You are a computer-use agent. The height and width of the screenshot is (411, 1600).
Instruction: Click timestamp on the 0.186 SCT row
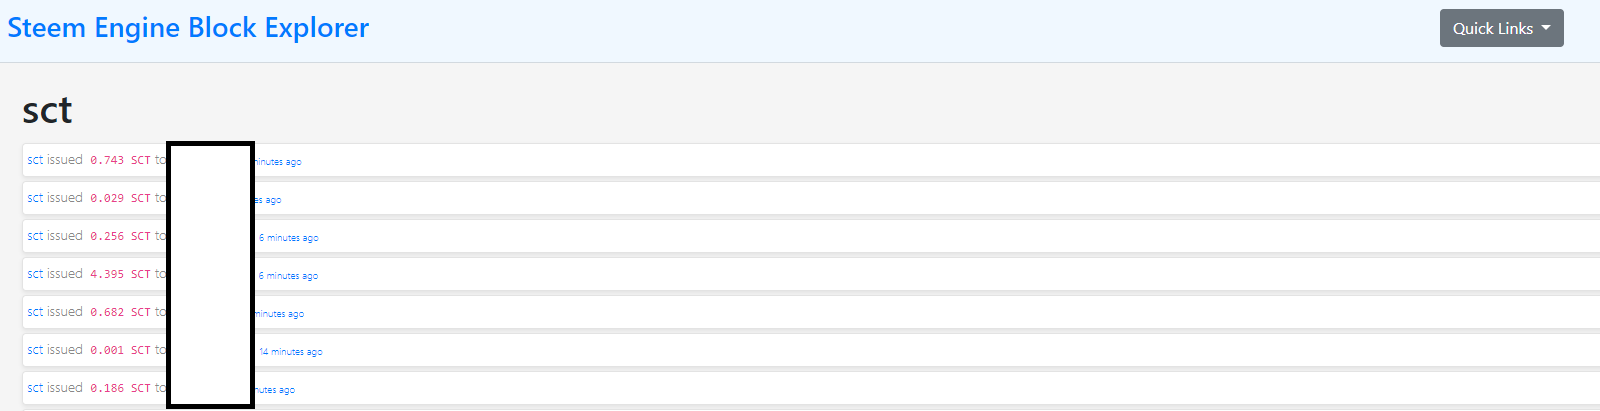[x=275, y=390]
